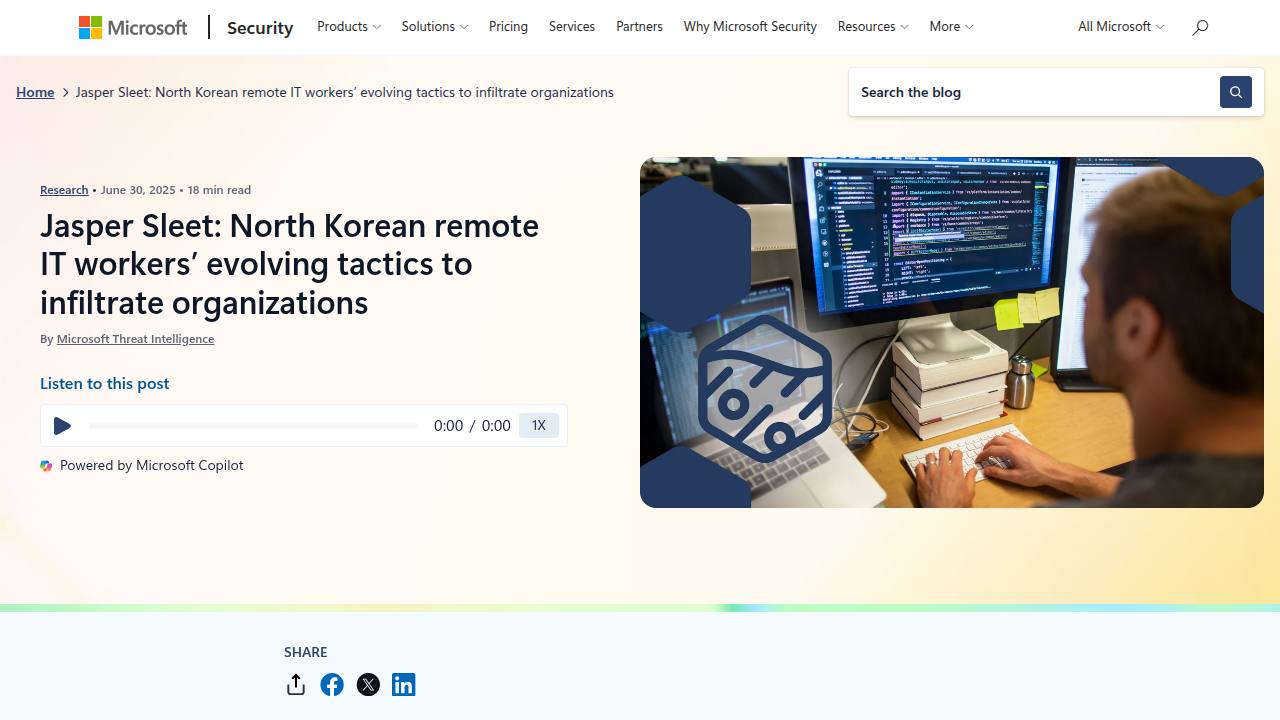Image resolution: width=1280 pixels, height=720 pixels.
Task: Open the site search magnifier icon
Action: [1200, 27]
